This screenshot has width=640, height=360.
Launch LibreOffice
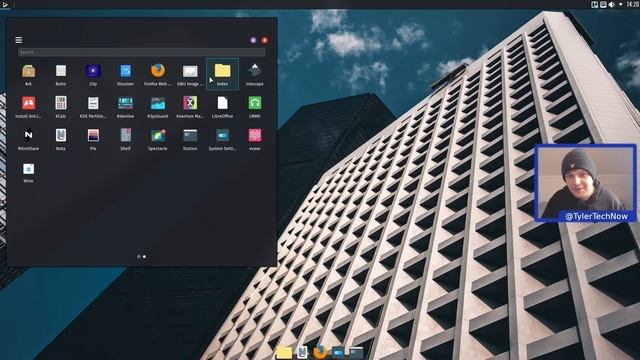pyautogui.click(x=222, y=107)
